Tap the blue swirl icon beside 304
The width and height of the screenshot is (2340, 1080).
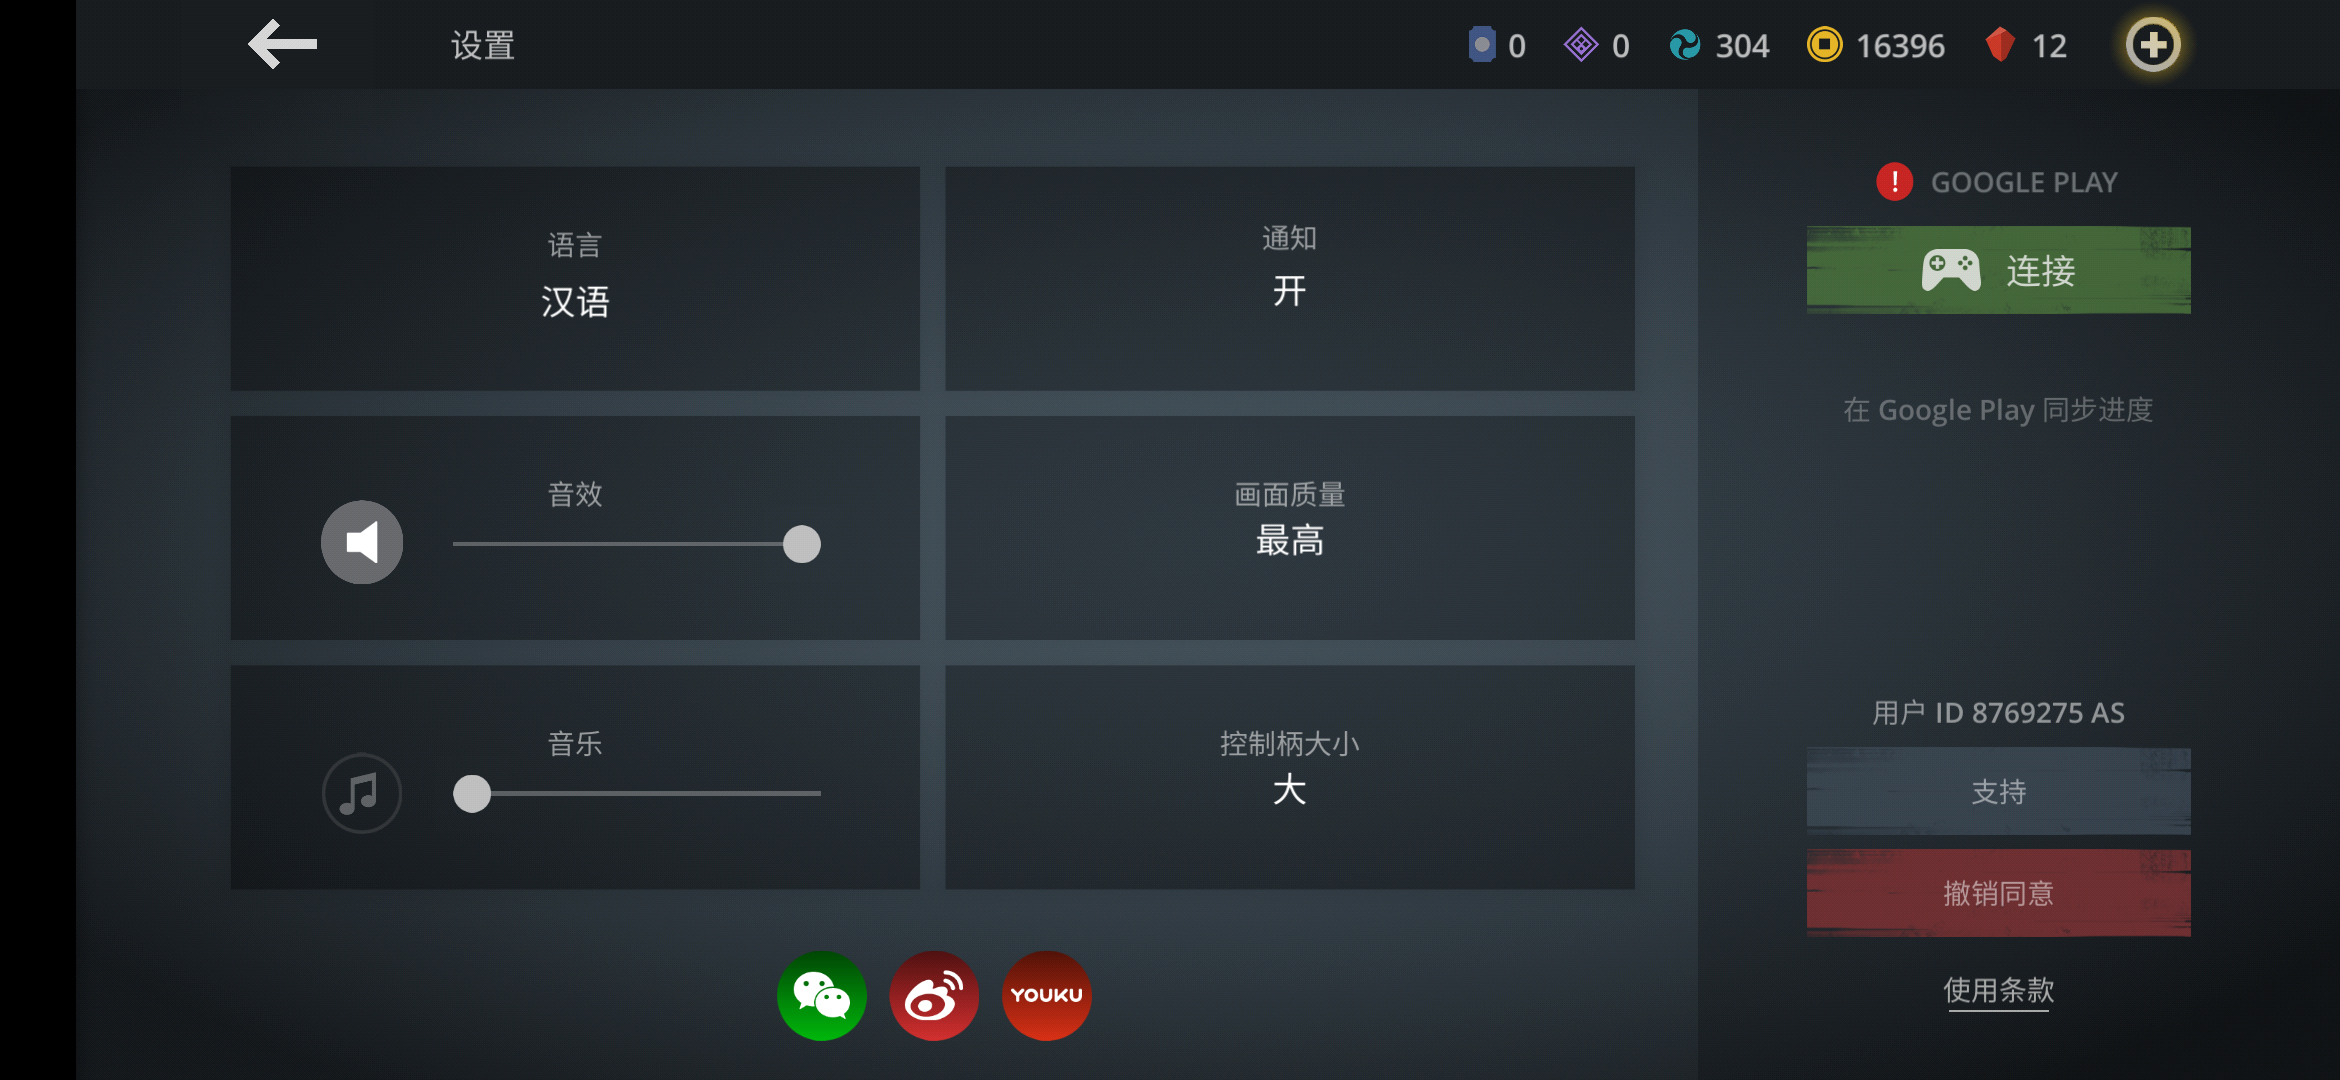pos(1685,45)
